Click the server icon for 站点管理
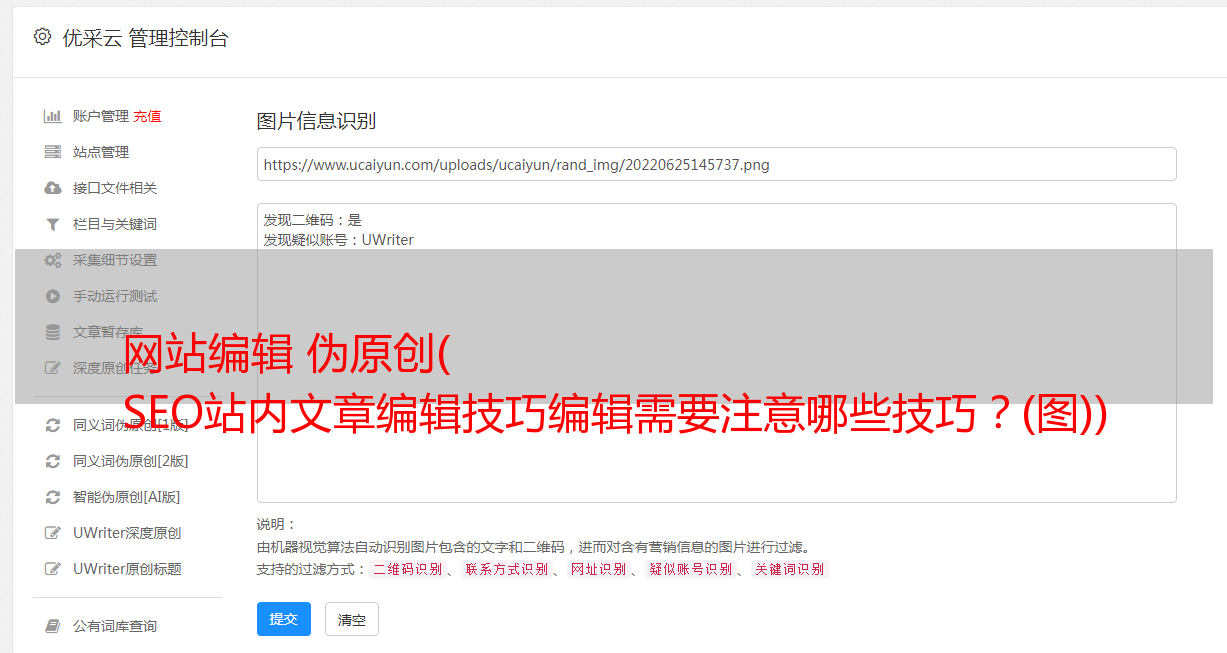The height and width of the screenshot is (653, 1227). (x=53, y=152)
